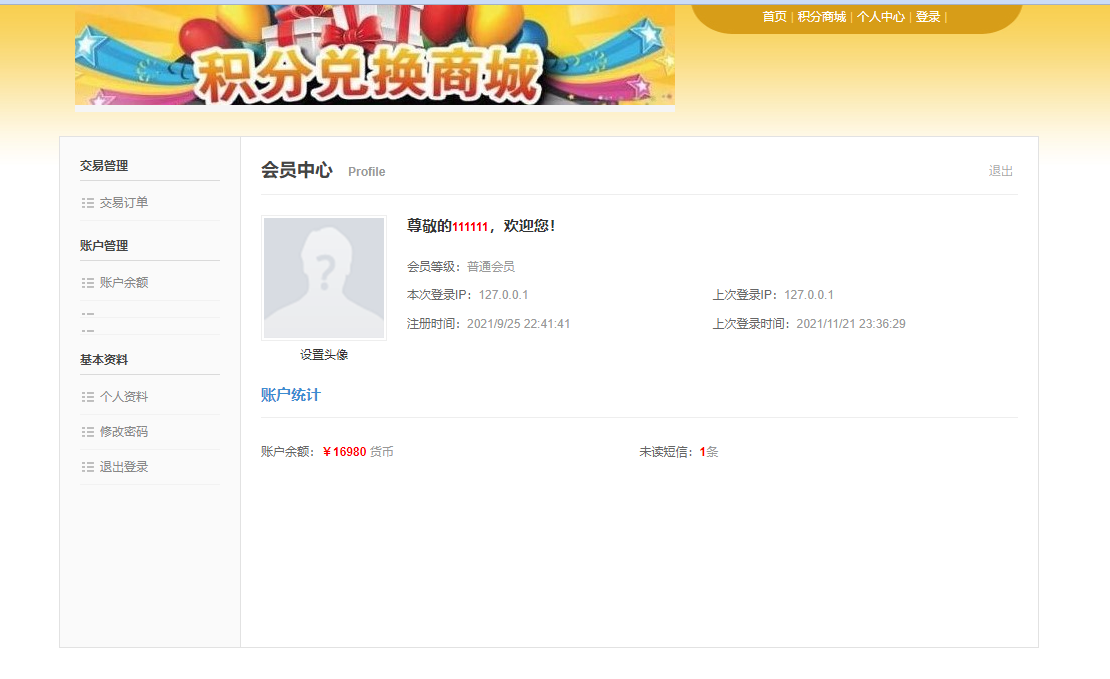Screen dimensions: 1110x679
Task: Click the list icon beside 退出登录
Action: (88, 467)
